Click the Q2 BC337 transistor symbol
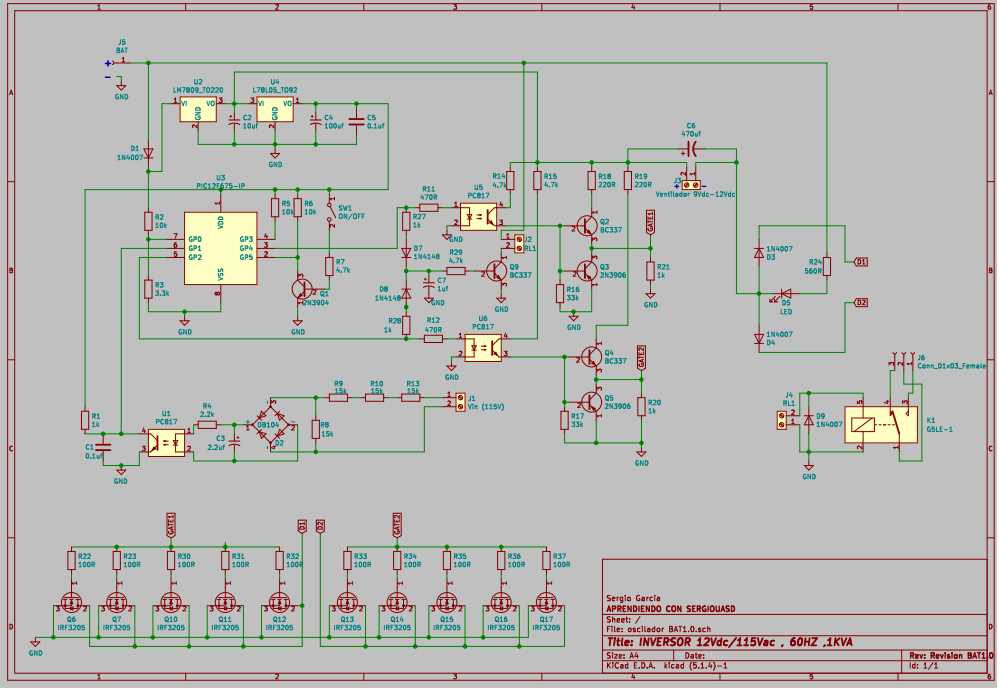The image size is (1000, 688). [587, 226]
